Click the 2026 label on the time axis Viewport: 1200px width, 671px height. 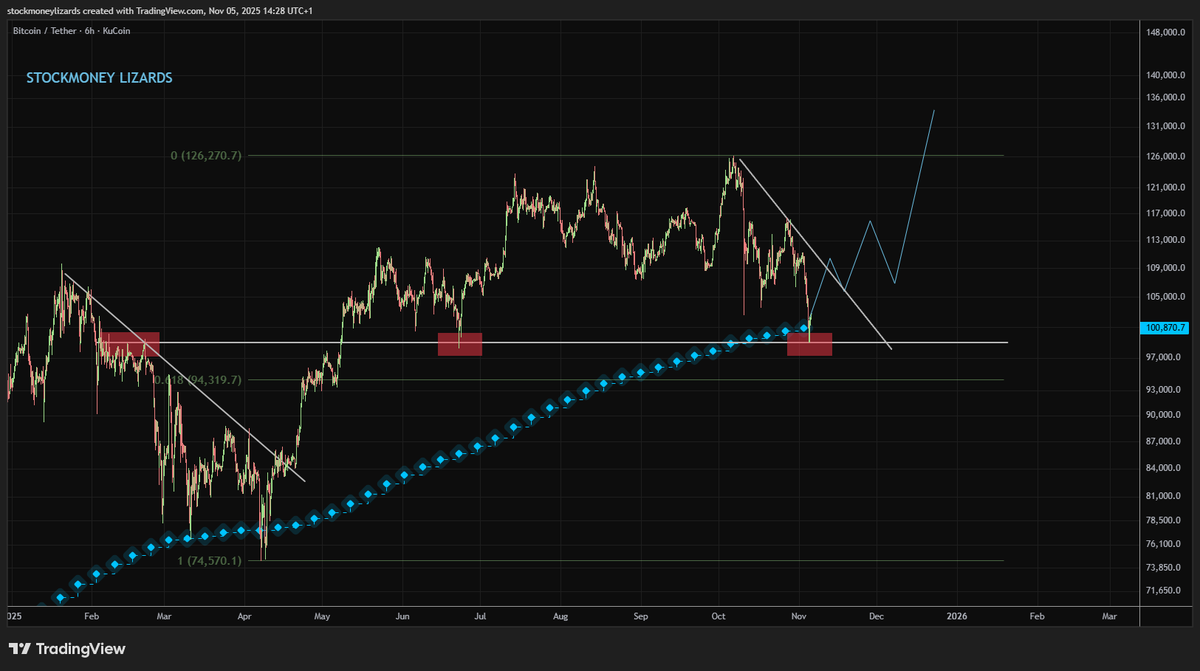point(957,617)
